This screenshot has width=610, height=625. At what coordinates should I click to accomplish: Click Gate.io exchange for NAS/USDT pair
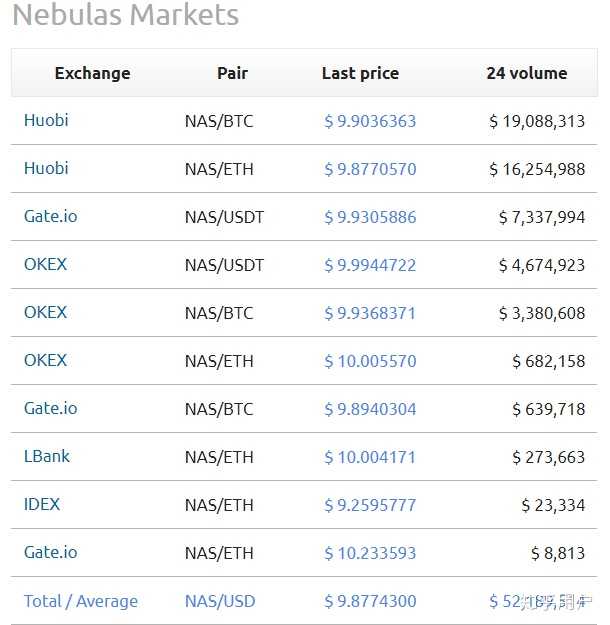(x=51, y=216)
